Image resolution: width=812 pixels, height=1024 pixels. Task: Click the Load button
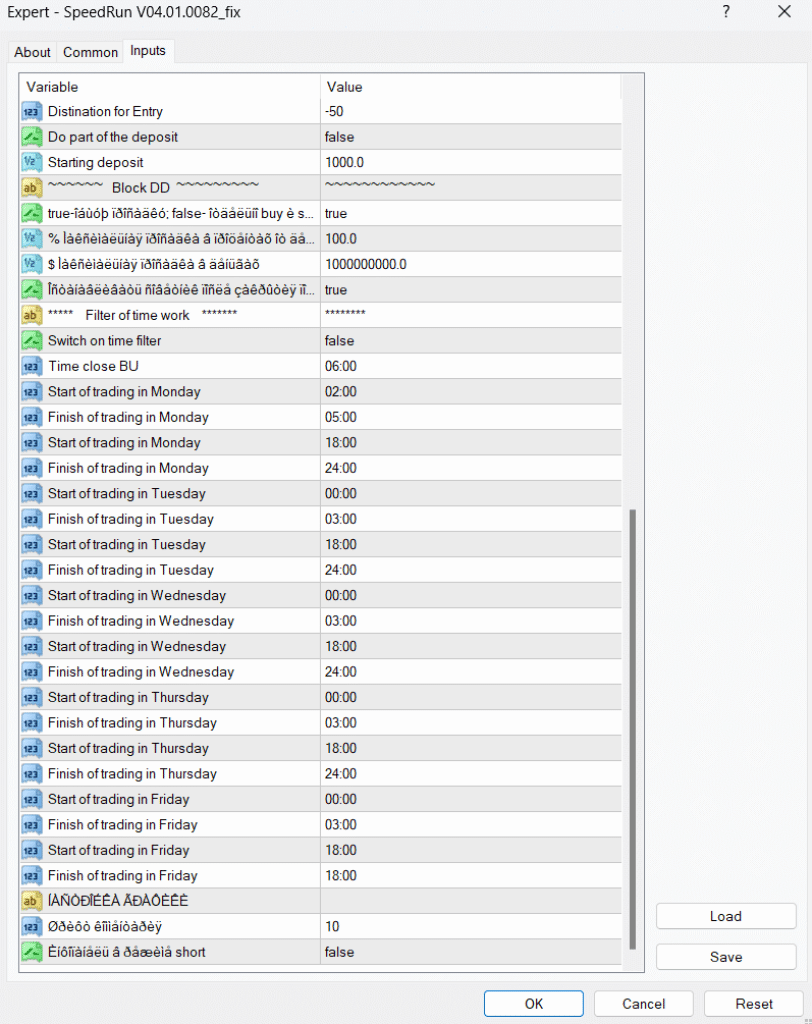tap(726, 916)
